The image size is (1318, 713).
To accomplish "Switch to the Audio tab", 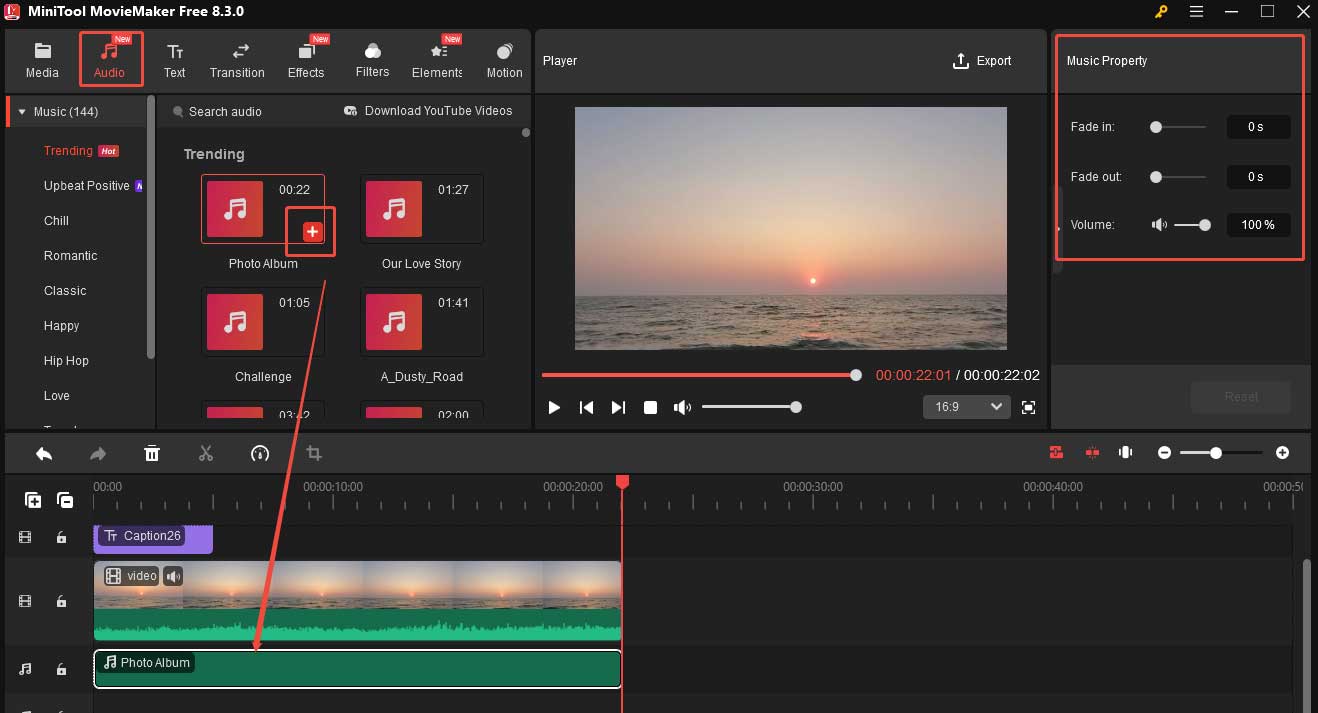I will pos(110,60).
